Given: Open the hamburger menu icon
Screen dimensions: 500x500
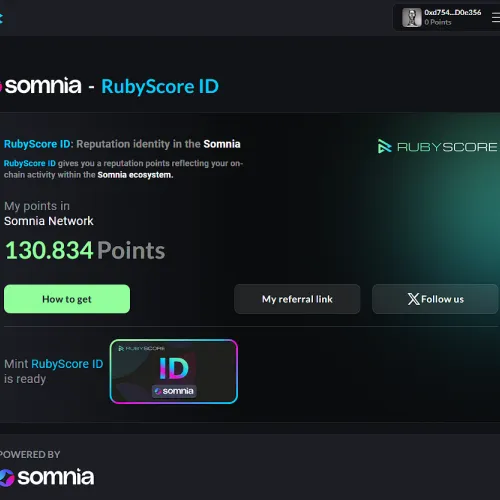Looking at the screenshot, I should pos(496,17).
